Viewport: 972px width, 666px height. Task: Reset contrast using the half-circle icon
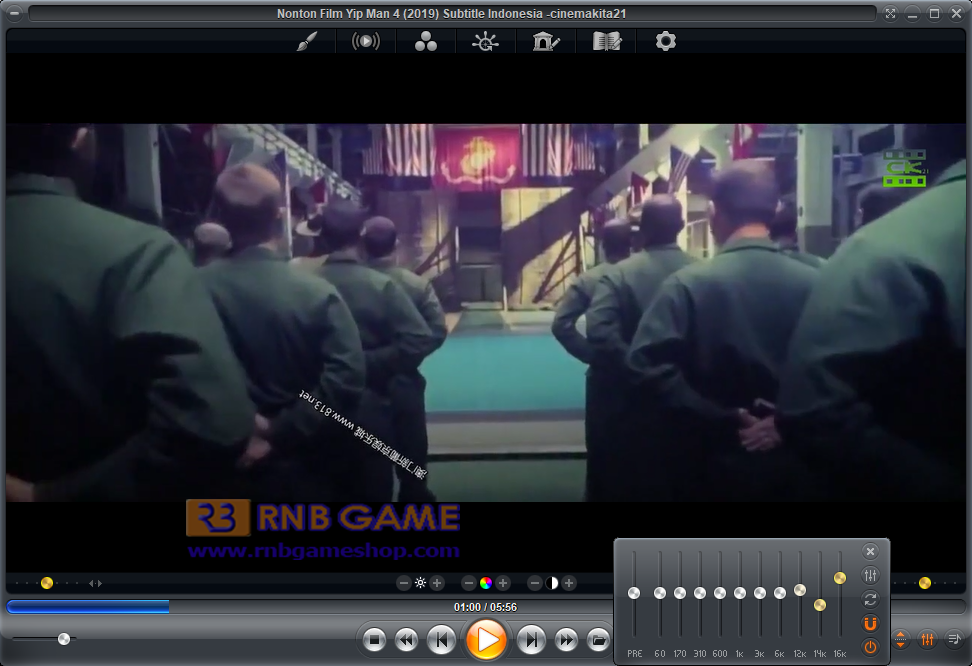pos(552,583)
